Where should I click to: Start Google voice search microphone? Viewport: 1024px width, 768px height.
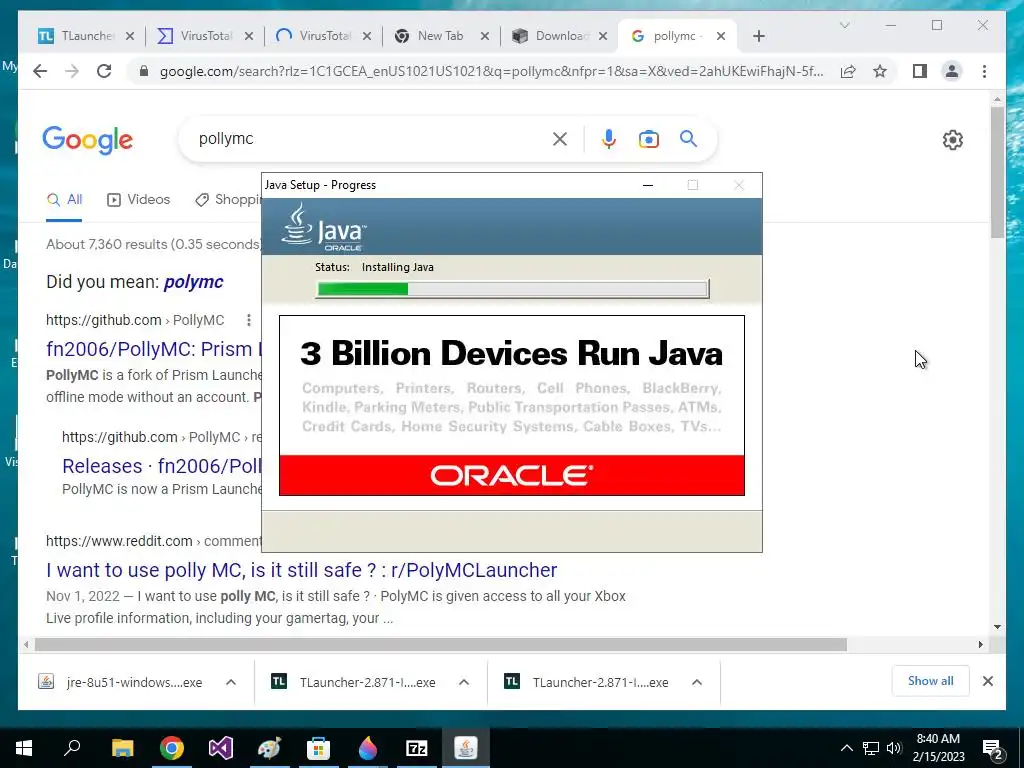coord(609,139)
